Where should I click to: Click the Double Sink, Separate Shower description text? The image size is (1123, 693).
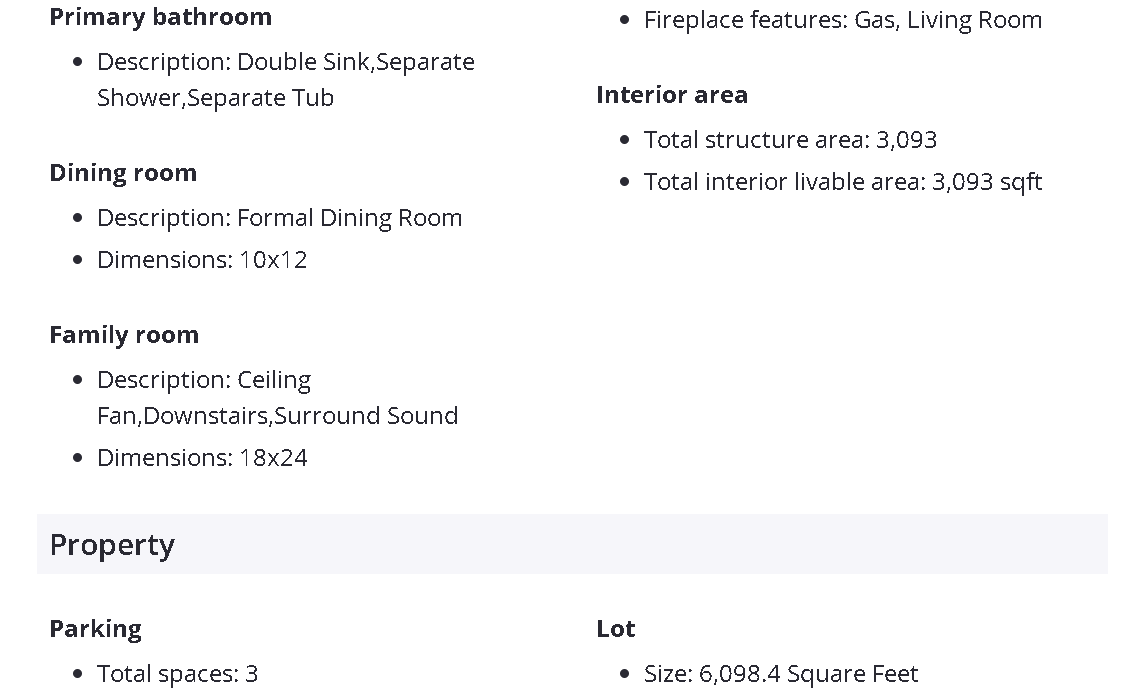click(285, 79)
